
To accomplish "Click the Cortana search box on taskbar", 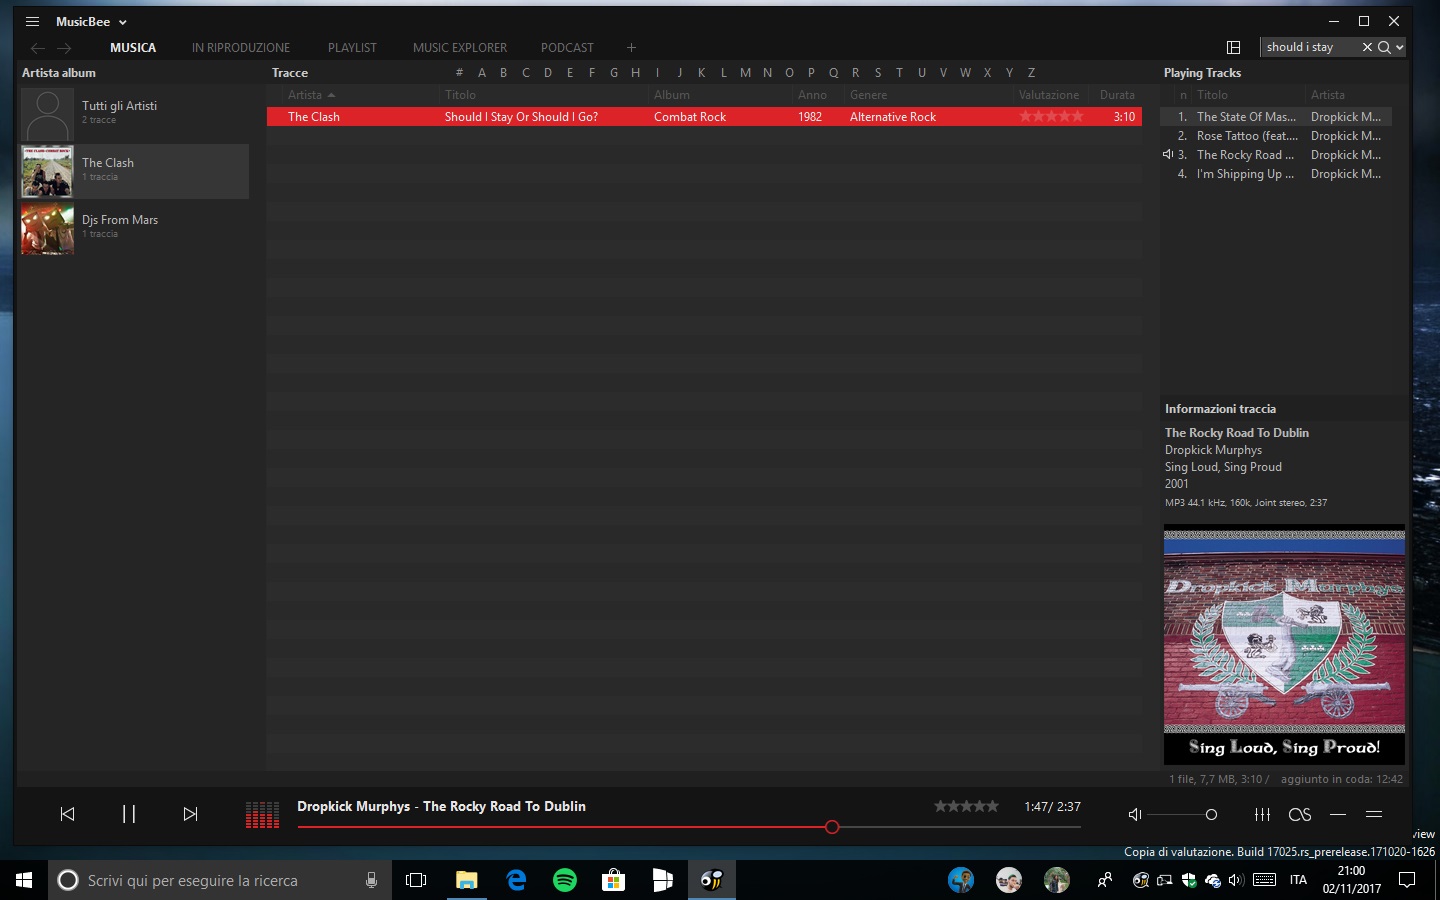I will pyautogui.click(x=220, y=880).
